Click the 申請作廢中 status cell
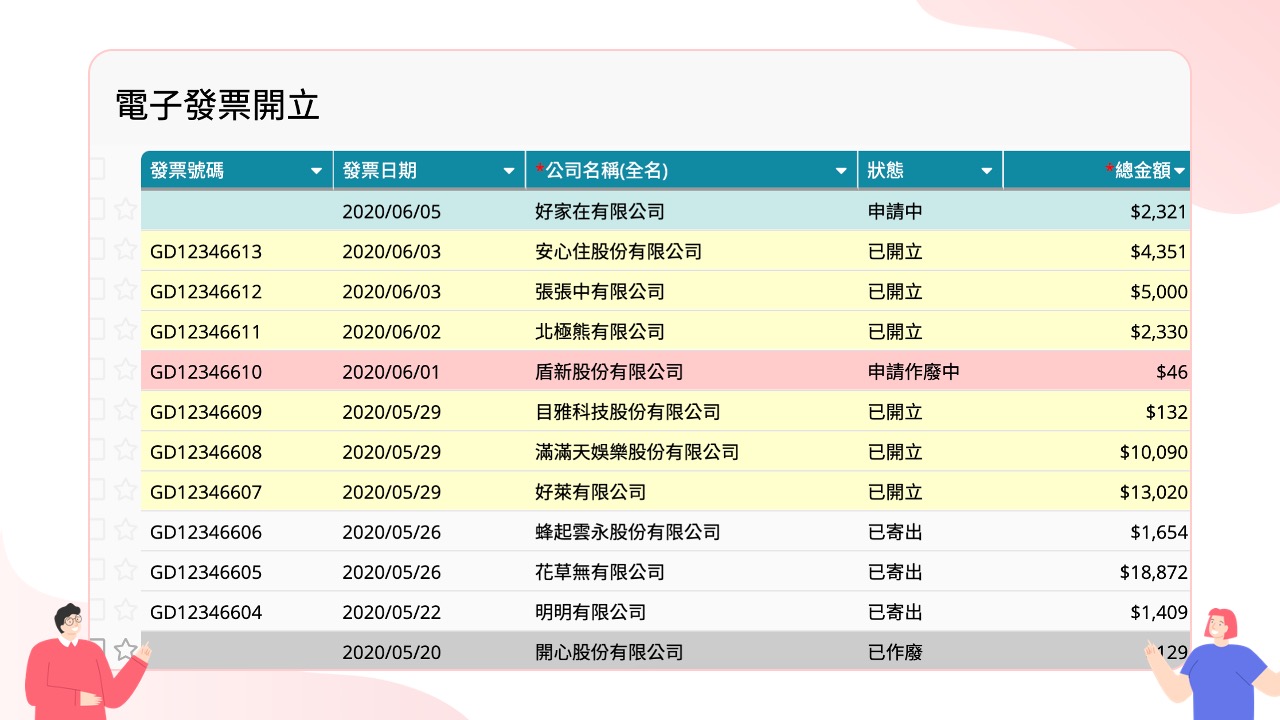Viewport: 1280px width, 720px height. pyautogui.click(x=914, y=372)
